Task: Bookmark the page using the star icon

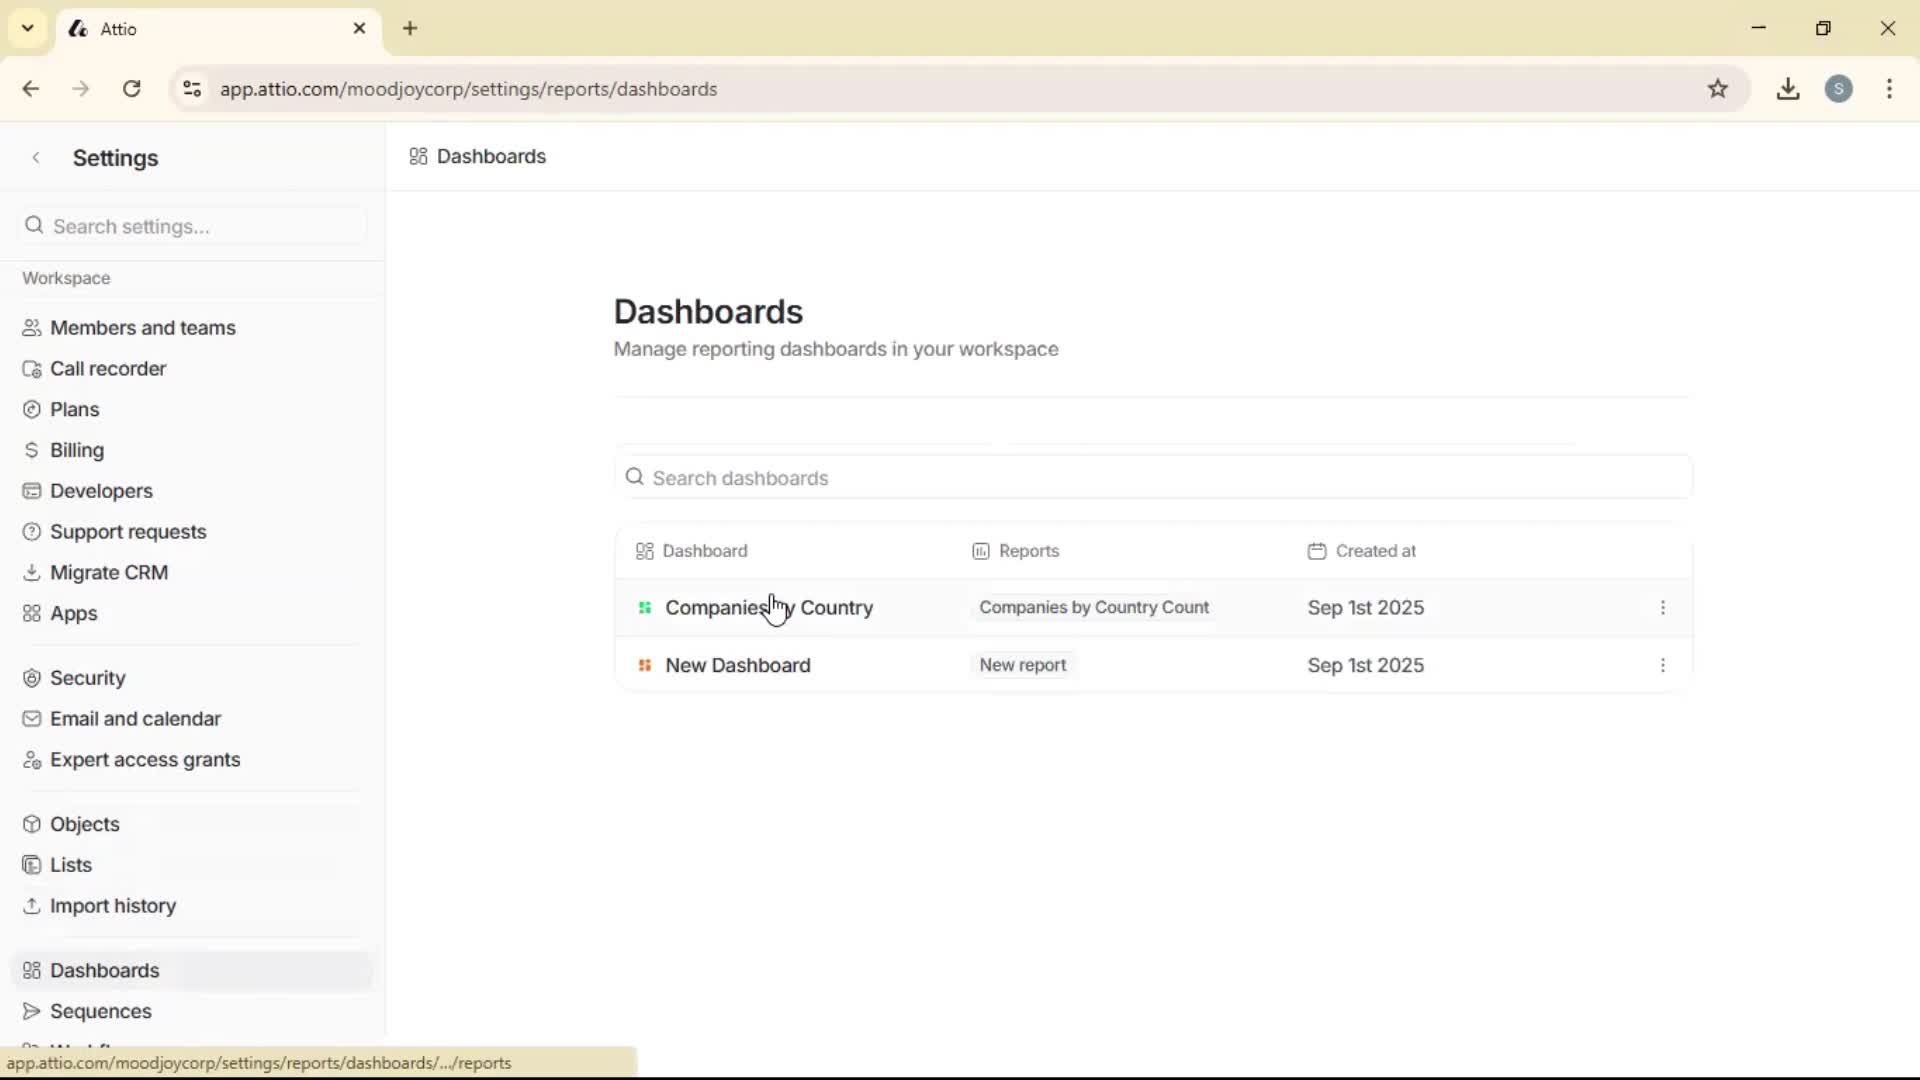Action: coord(1719,89)
